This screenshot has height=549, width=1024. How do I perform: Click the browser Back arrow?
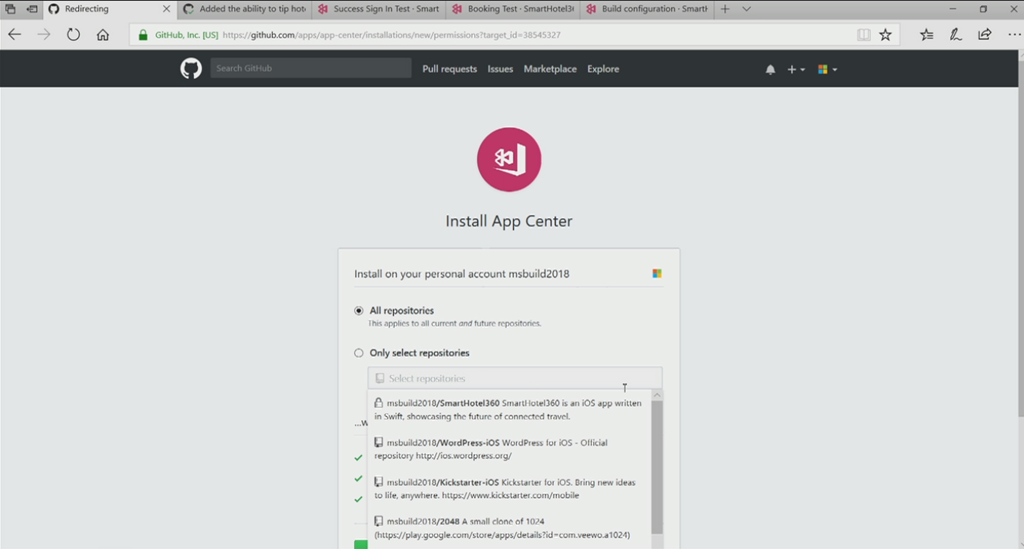15,35
